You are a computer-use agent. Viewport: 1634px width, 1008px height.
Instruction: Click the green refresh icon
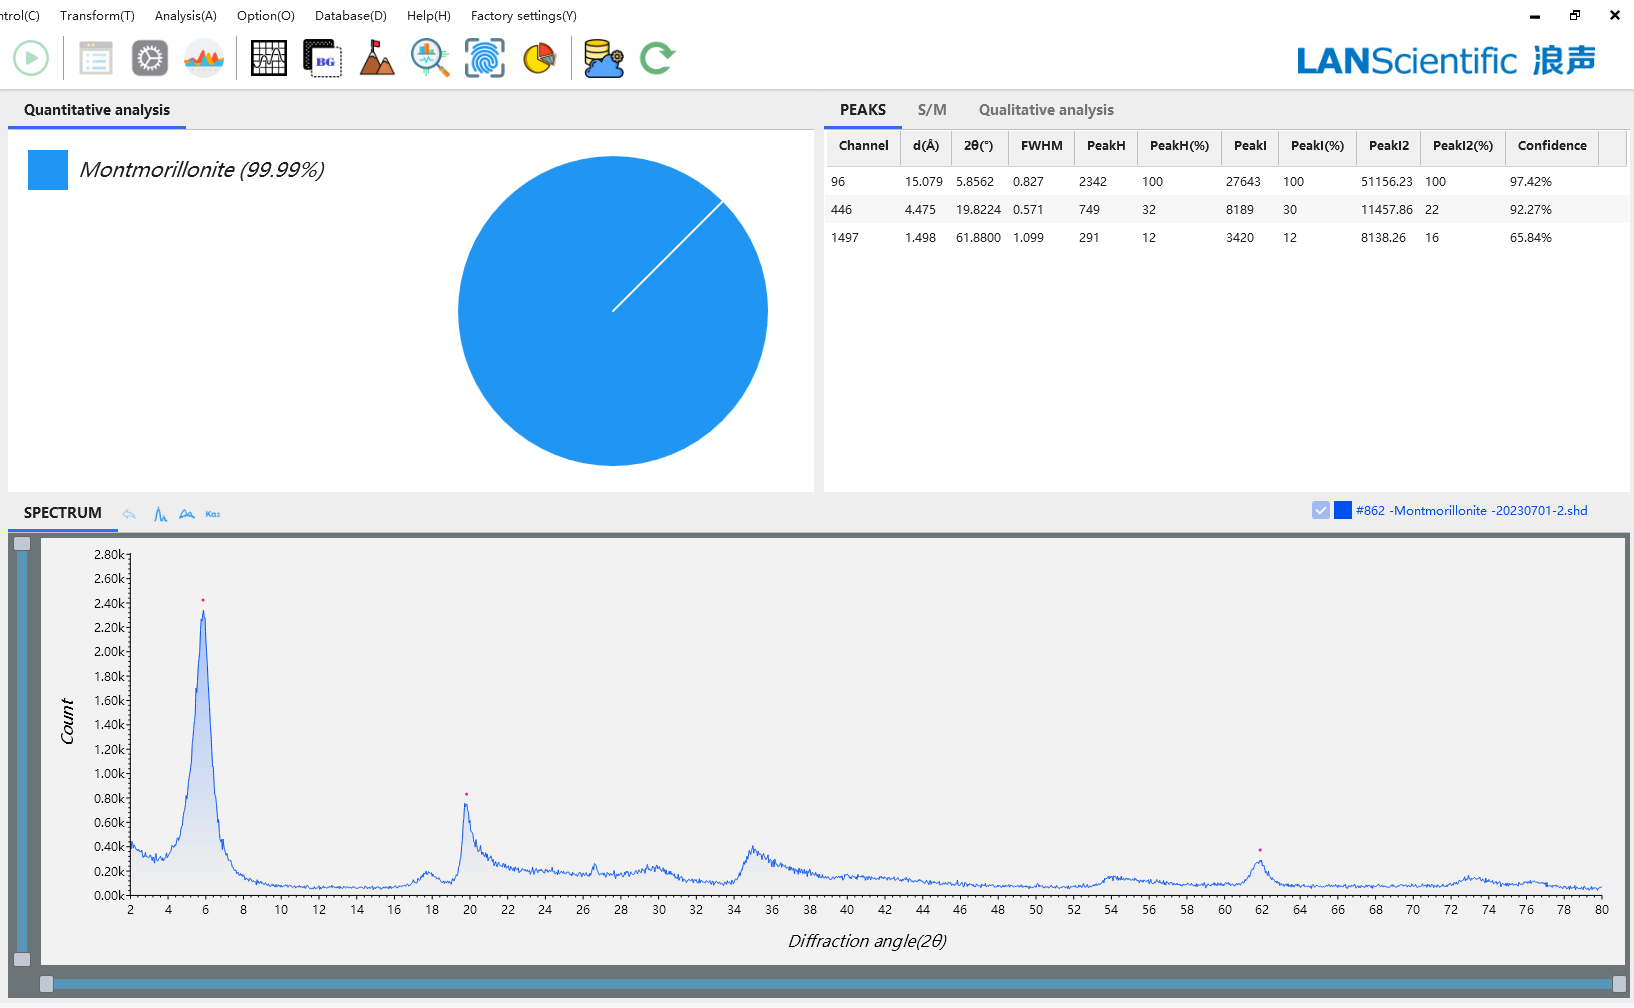[x=657, y=58]
